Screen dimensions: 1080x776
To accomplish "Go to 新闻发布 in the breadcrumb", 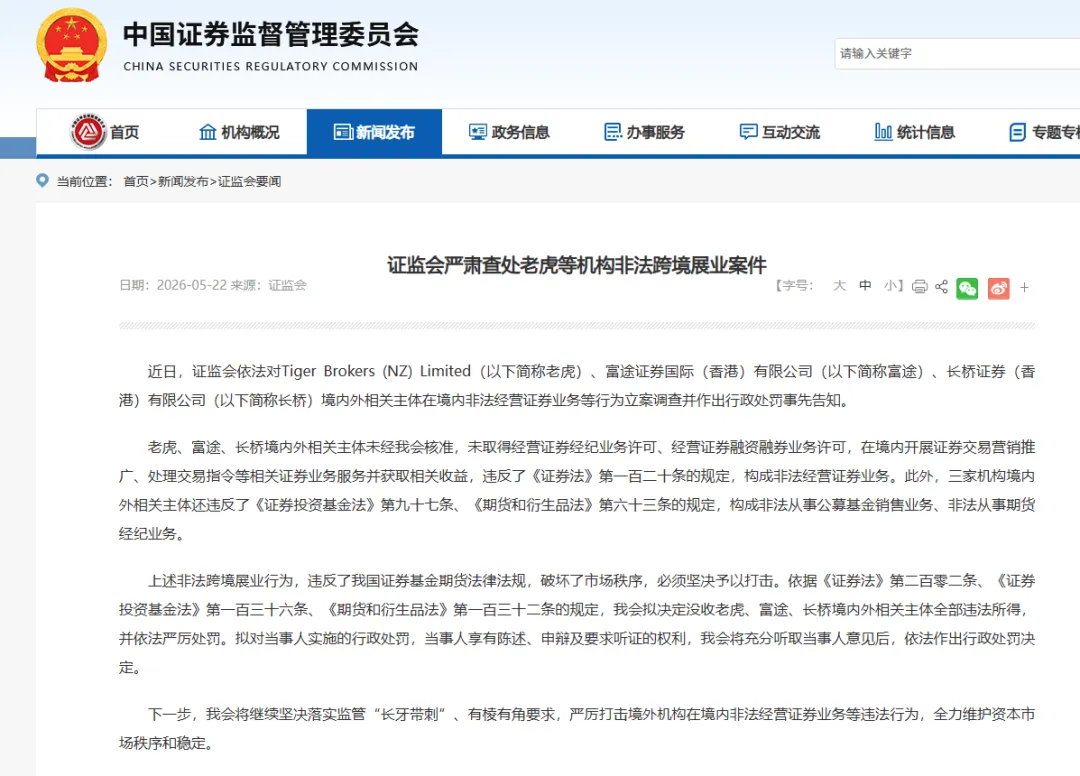I will [x=183, y=182].
